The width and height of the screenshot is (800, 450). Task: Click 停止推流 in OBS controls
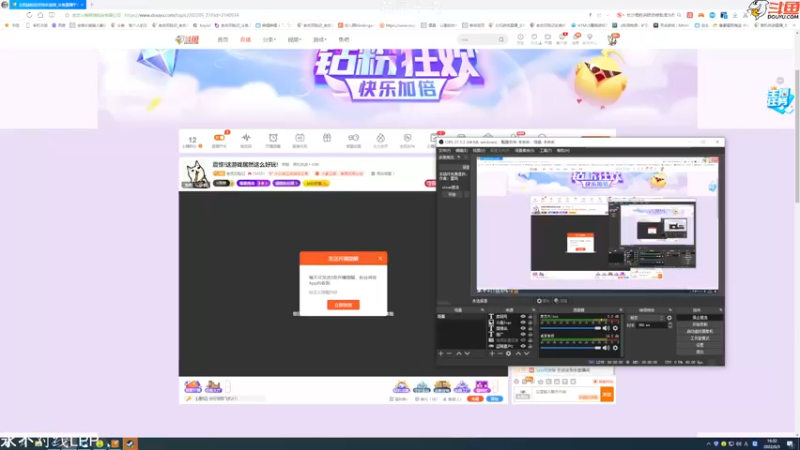pyautogui.click(x=699, y=317)
